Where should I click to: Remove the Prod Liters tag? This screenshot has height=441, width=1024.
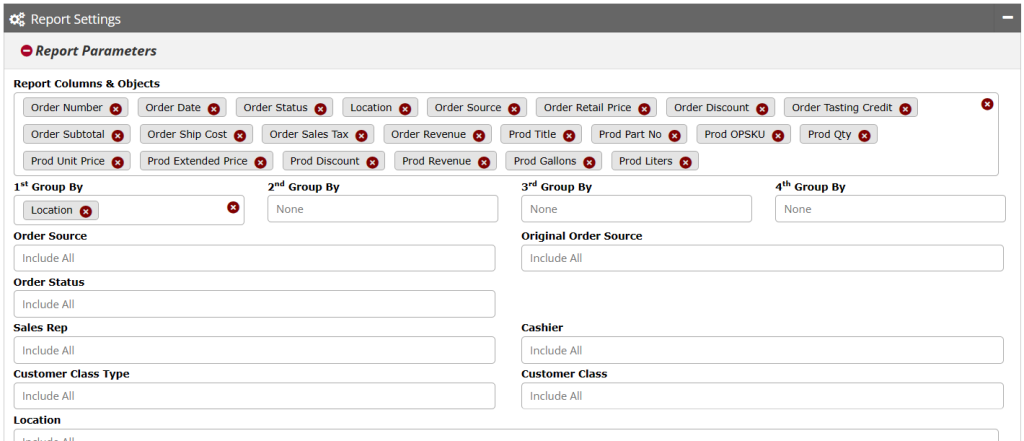pyautogui.click(x=685, y=162)
